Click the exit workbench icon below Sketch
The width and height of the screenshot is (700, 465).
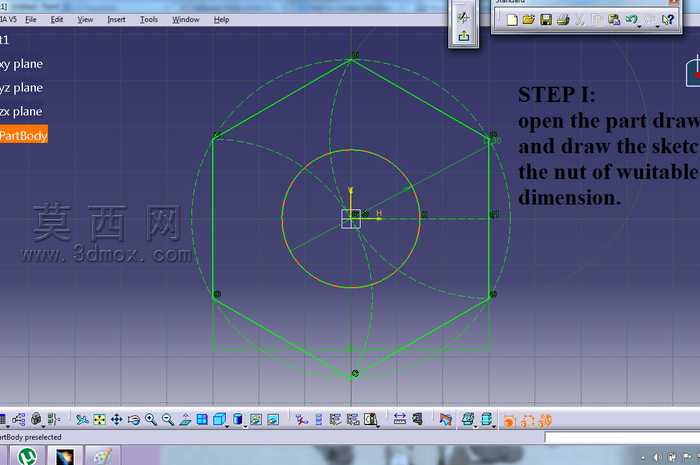point(463,36)
